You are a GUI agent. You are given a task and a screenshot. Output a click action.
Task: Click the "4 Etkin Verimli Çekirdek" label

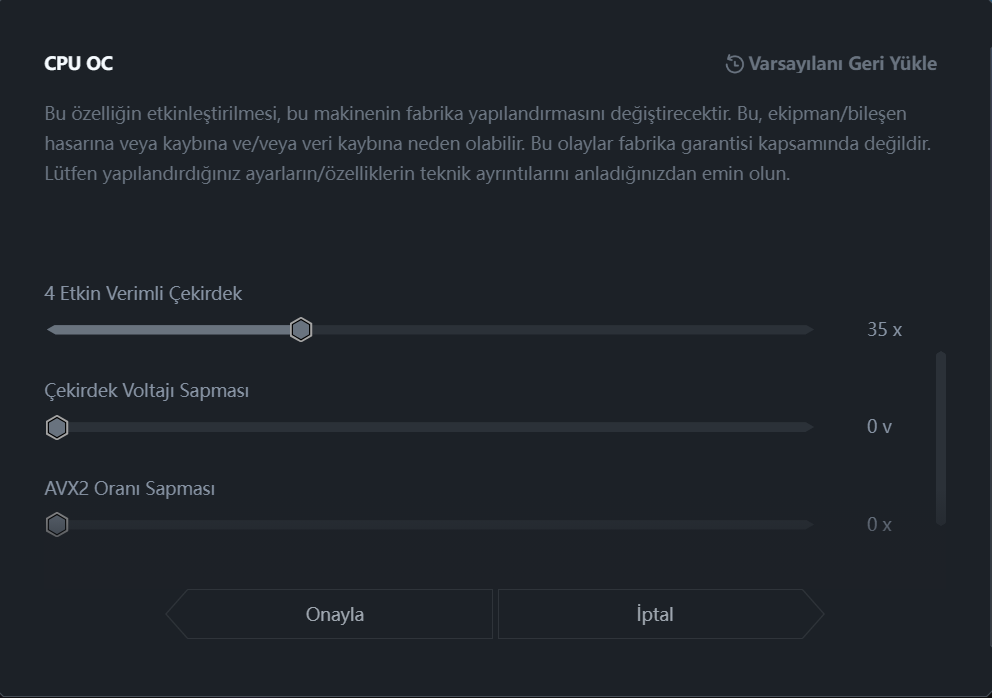[x=143, y=294]
